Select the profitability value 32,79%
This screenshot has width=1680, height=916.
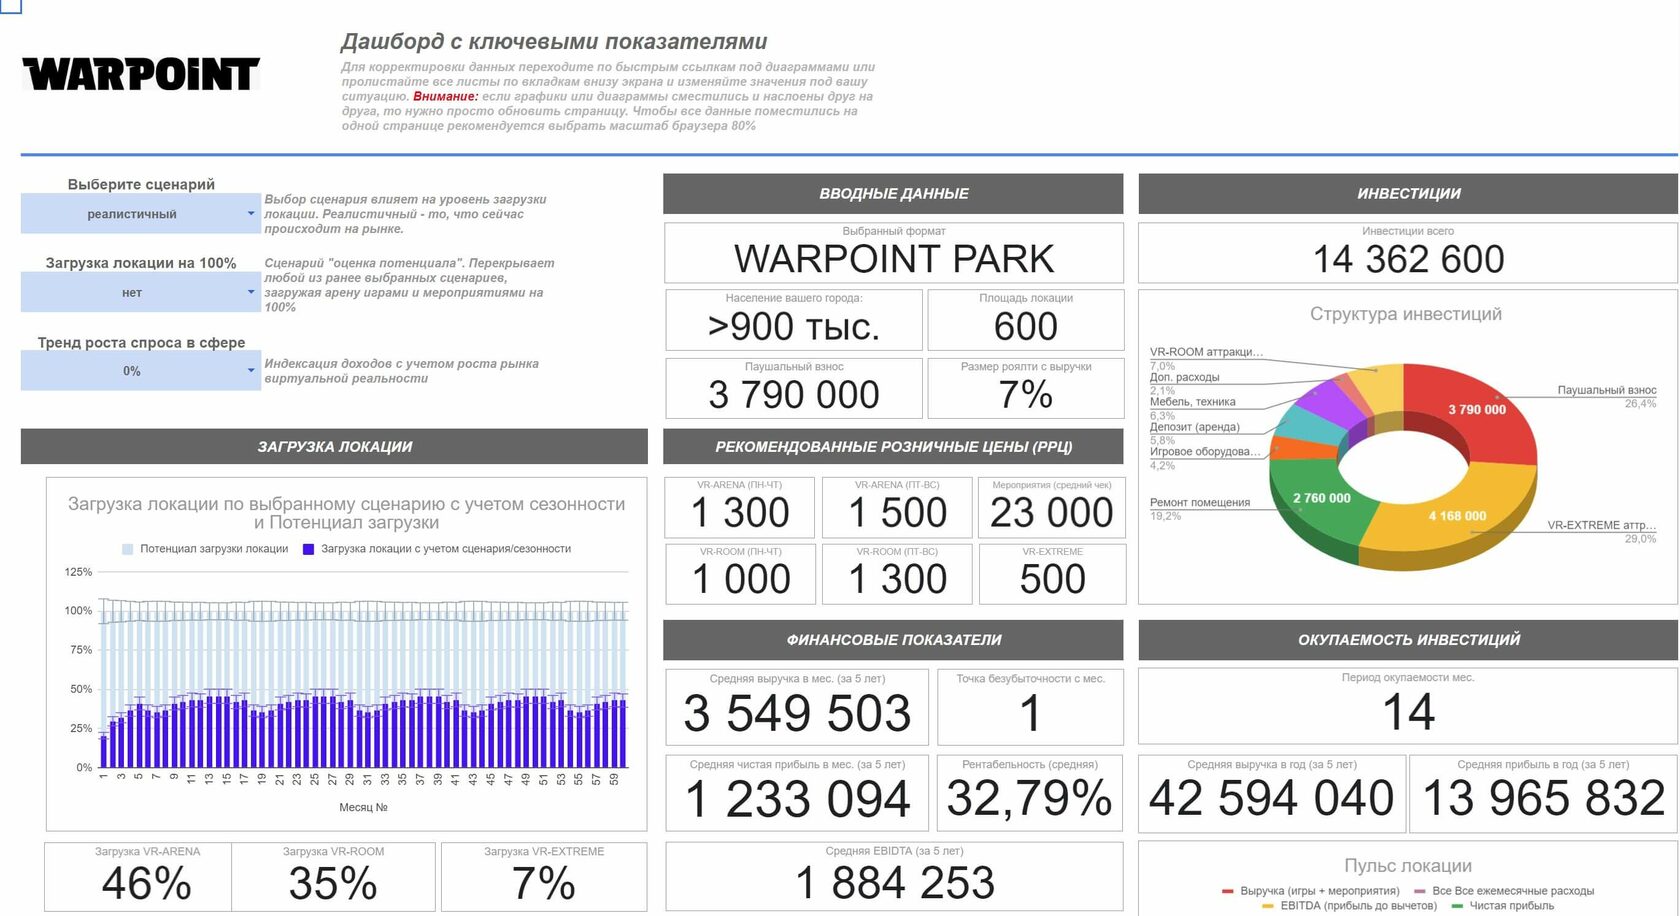[x=1029, y=799]
